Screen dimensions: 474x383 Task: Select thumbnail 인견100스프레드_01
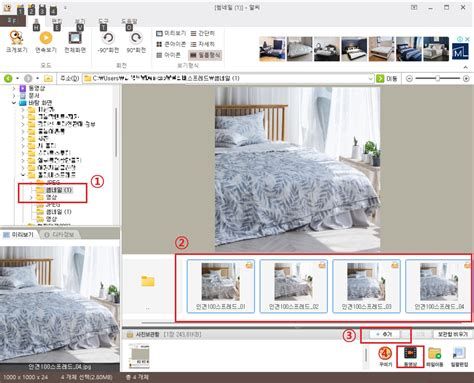[x=221, y=286]
